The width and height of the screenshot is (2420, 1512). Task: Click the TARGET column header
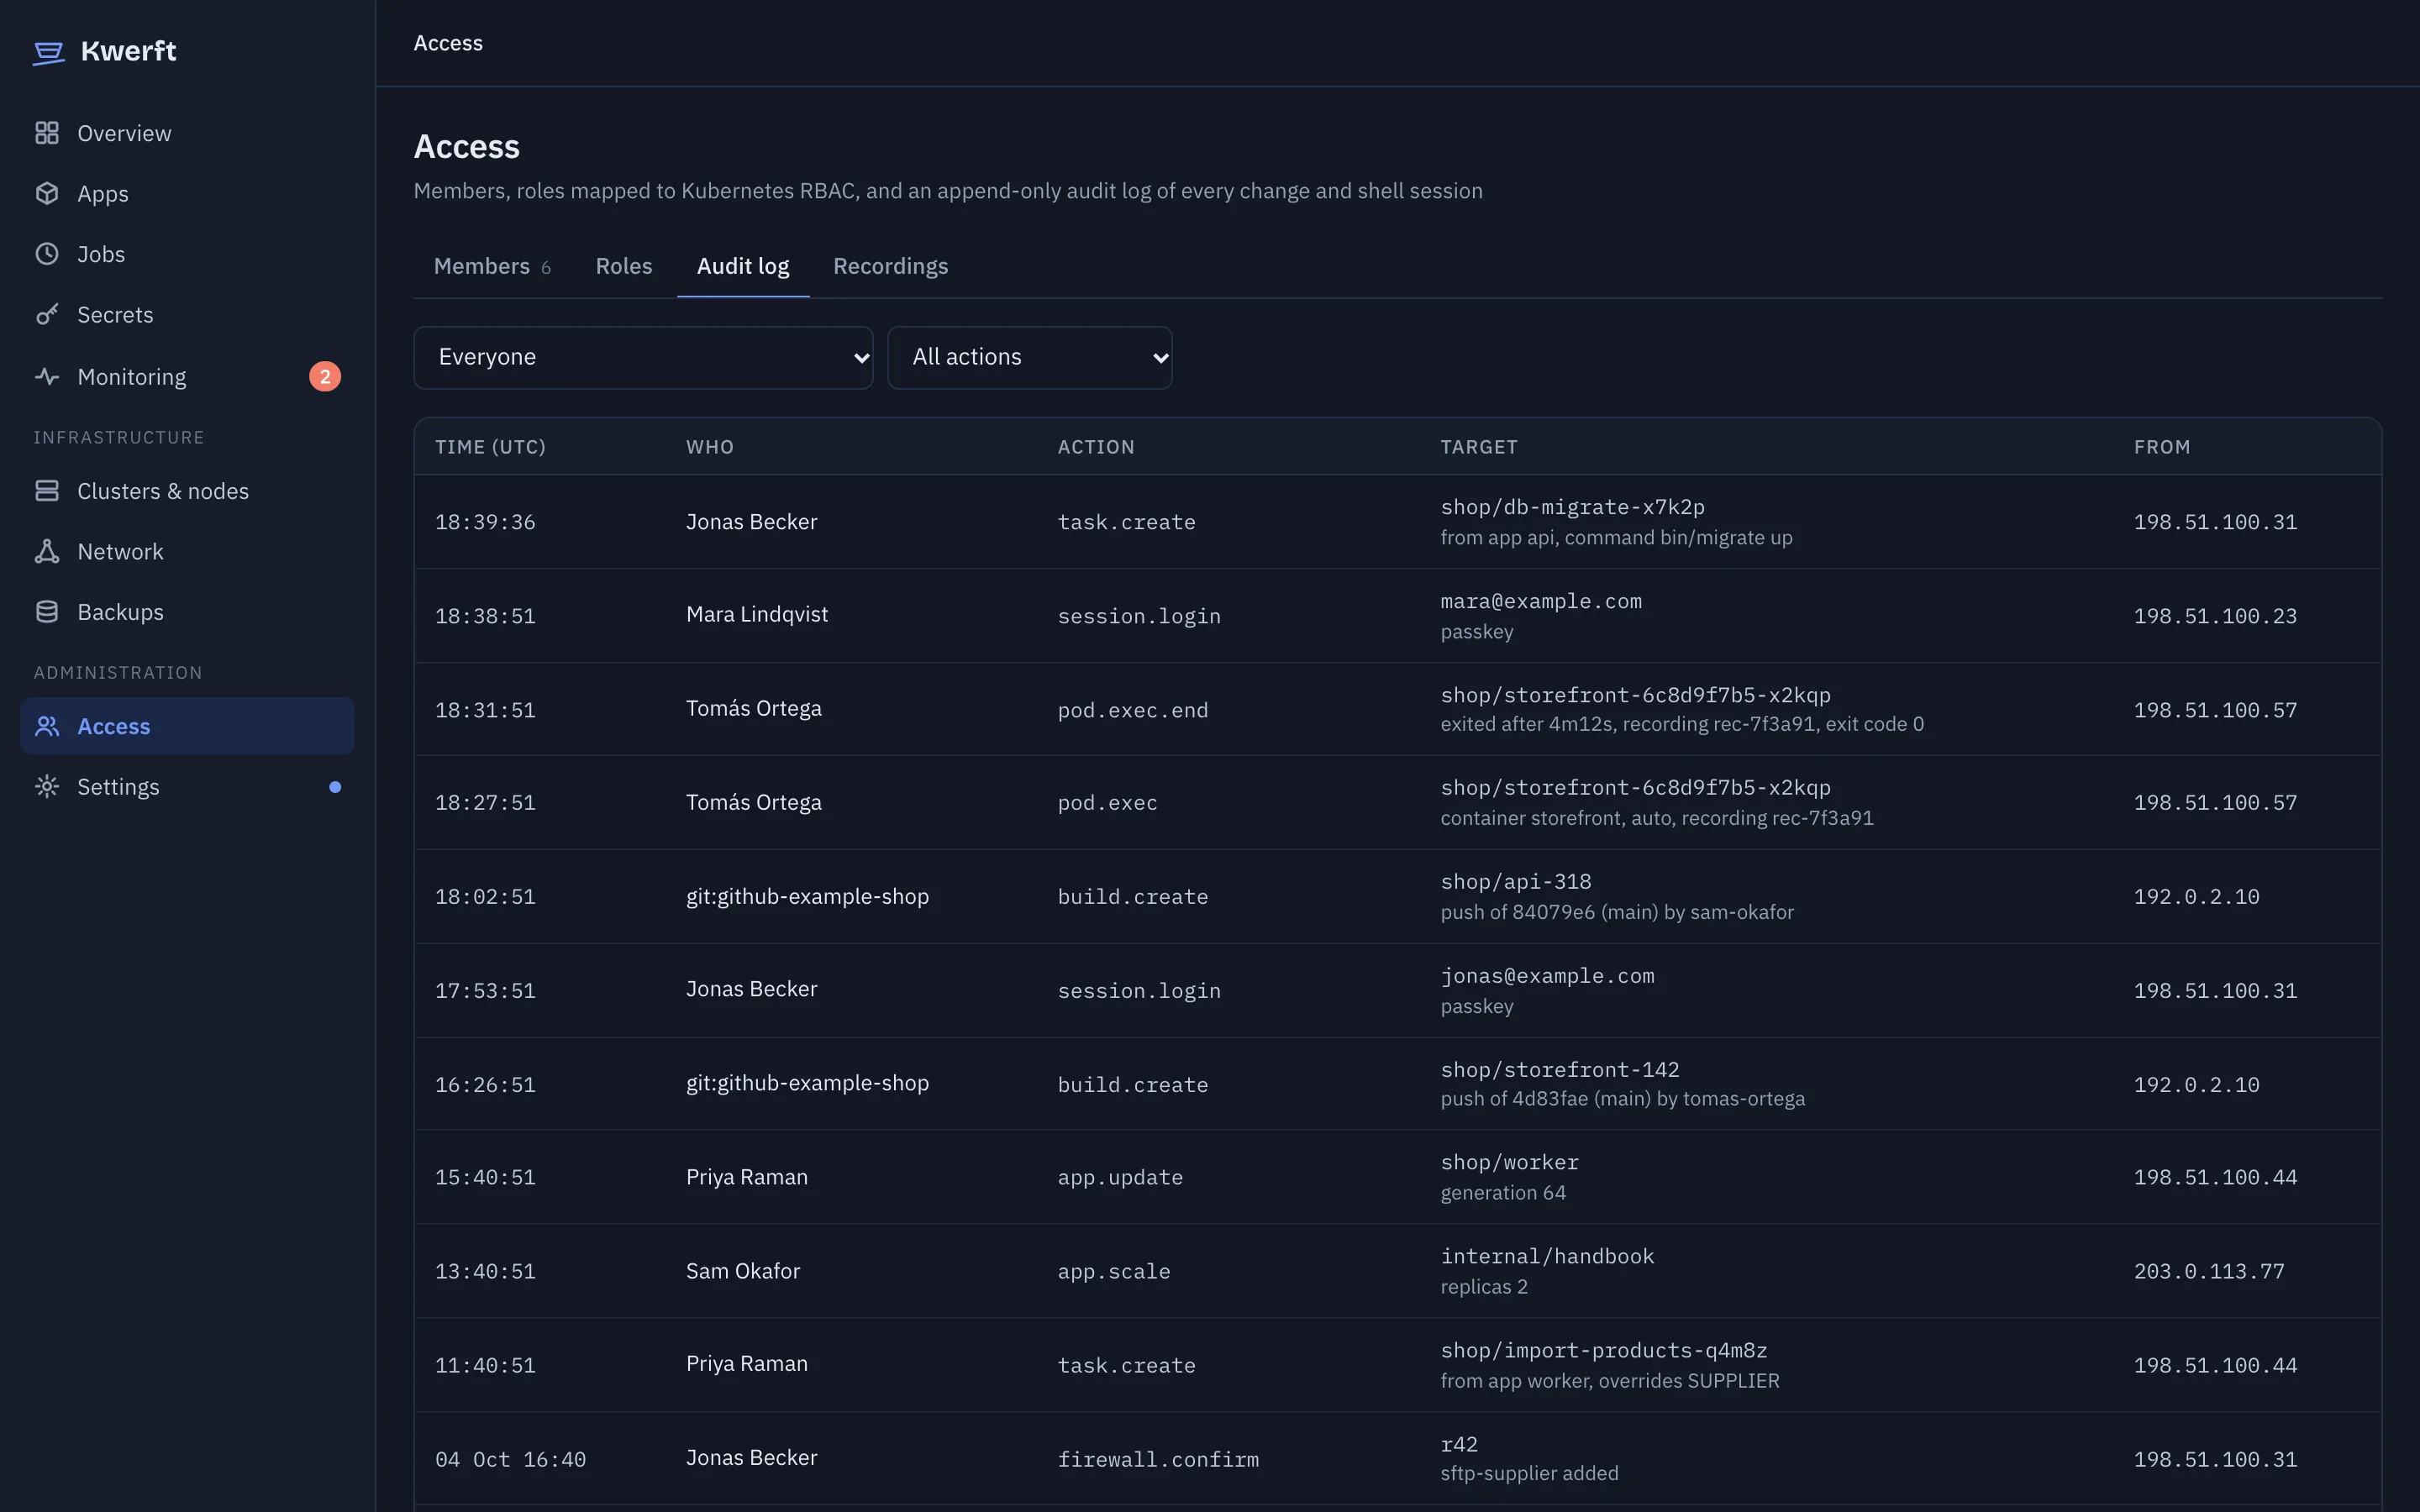pos(1479,447)
